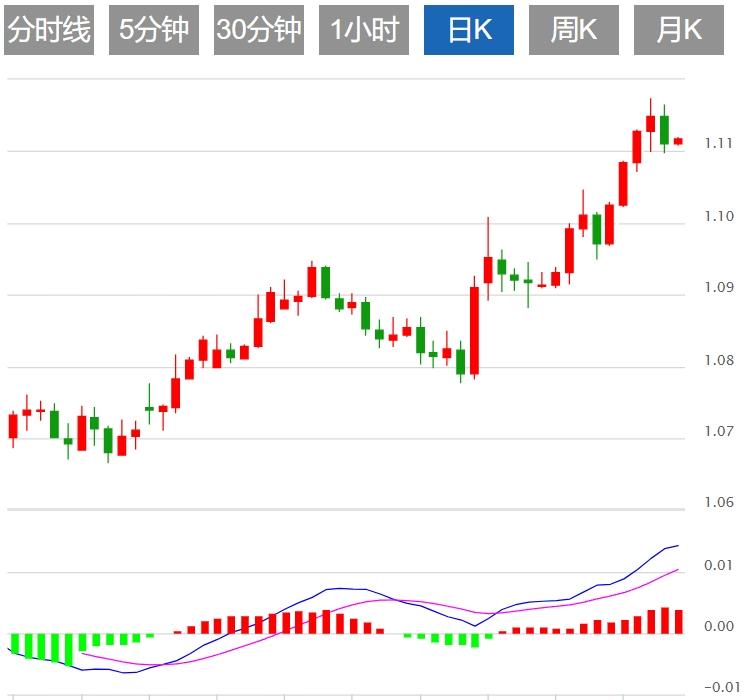Switch to the 1小时 interval

tap(364, 30)
